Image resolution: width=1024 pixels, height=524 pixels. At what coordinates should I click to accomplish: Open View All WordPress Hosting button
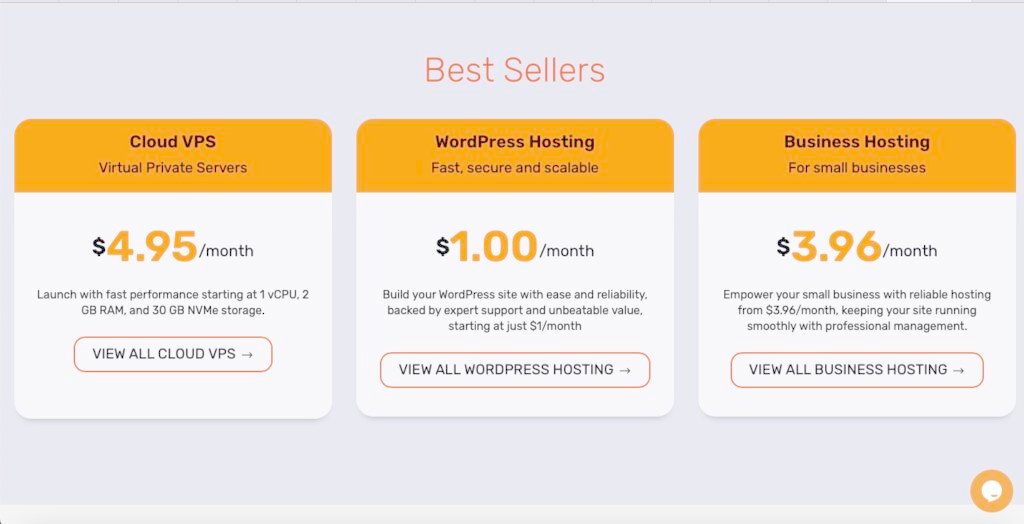coord(515,370)
